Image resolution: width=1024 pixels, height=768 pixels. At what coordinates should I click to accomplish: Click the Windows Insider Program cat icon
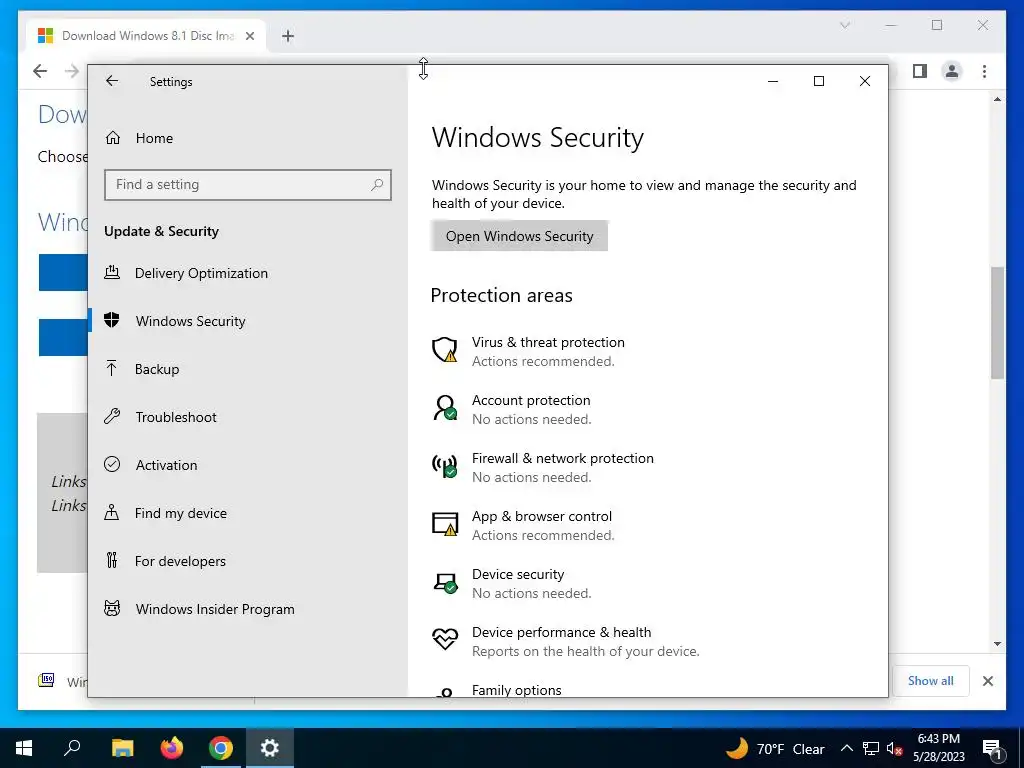[x=112, y=609]
